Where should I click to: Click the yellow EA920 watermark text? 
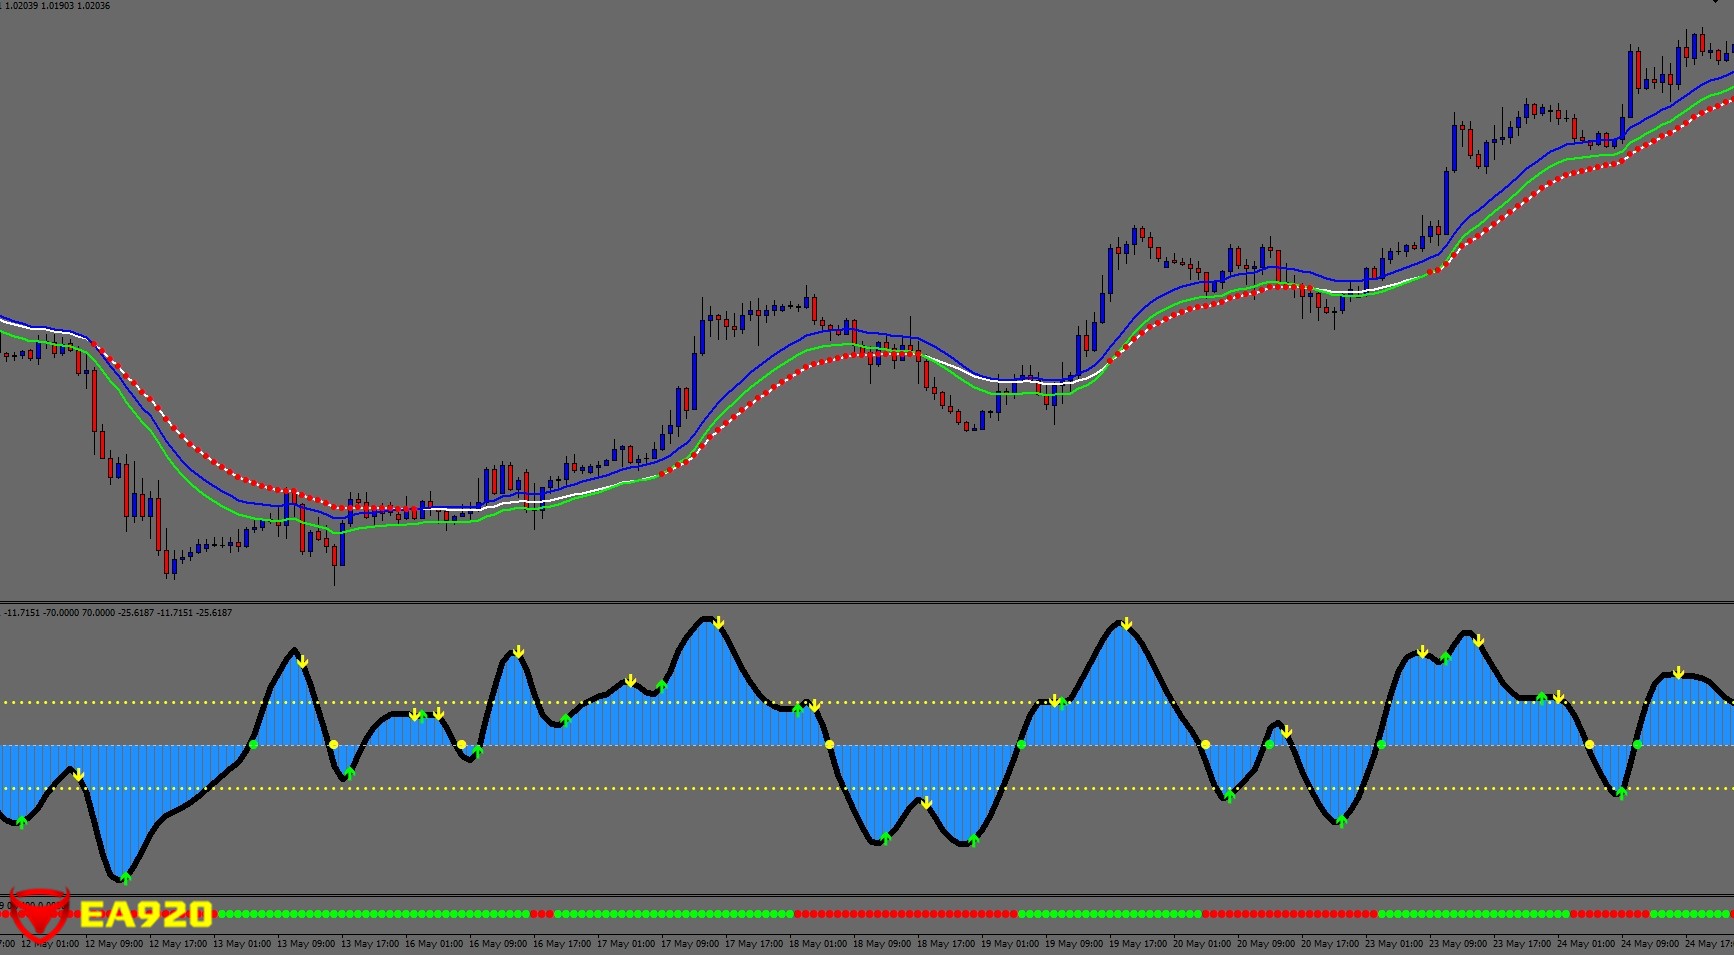[x=146, y=914]
